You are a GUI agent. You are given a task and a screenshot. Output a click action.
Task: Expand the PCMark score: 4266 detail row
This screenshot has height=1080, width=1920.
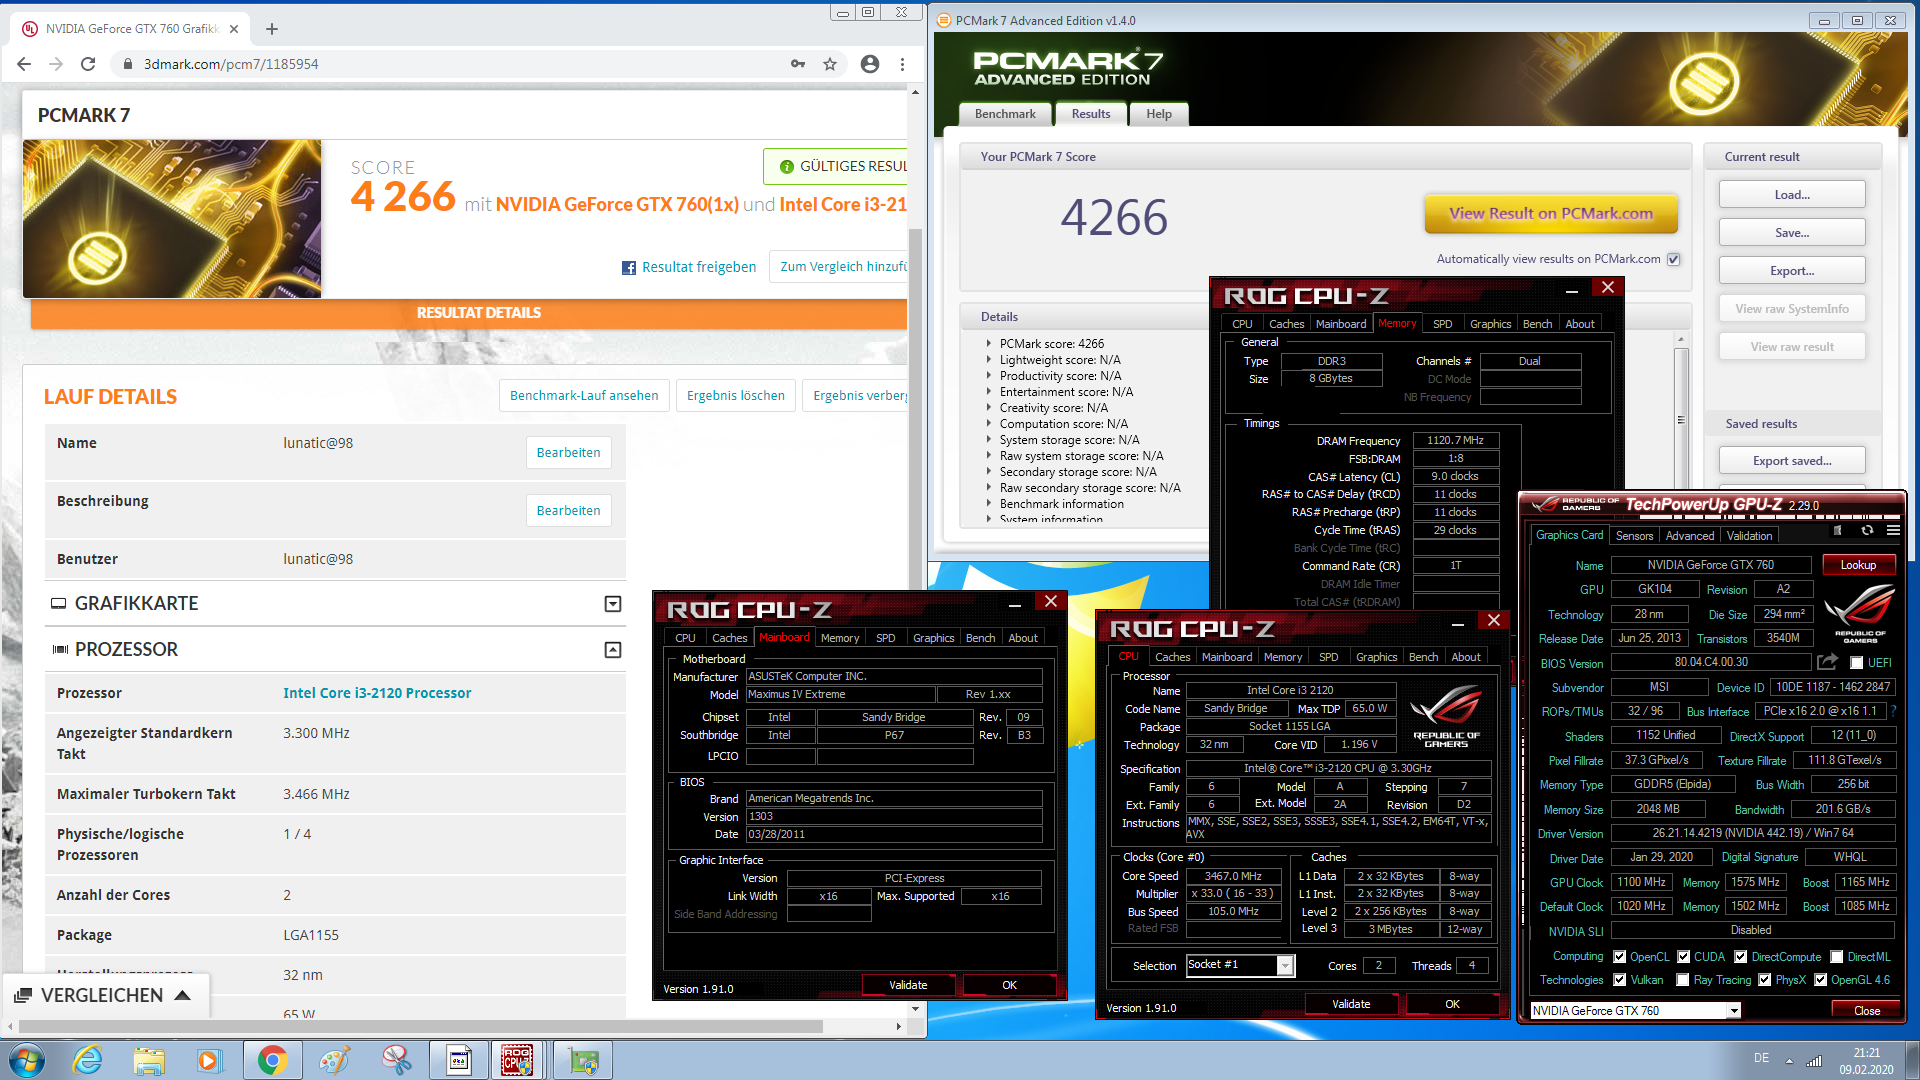coord(989,344)
